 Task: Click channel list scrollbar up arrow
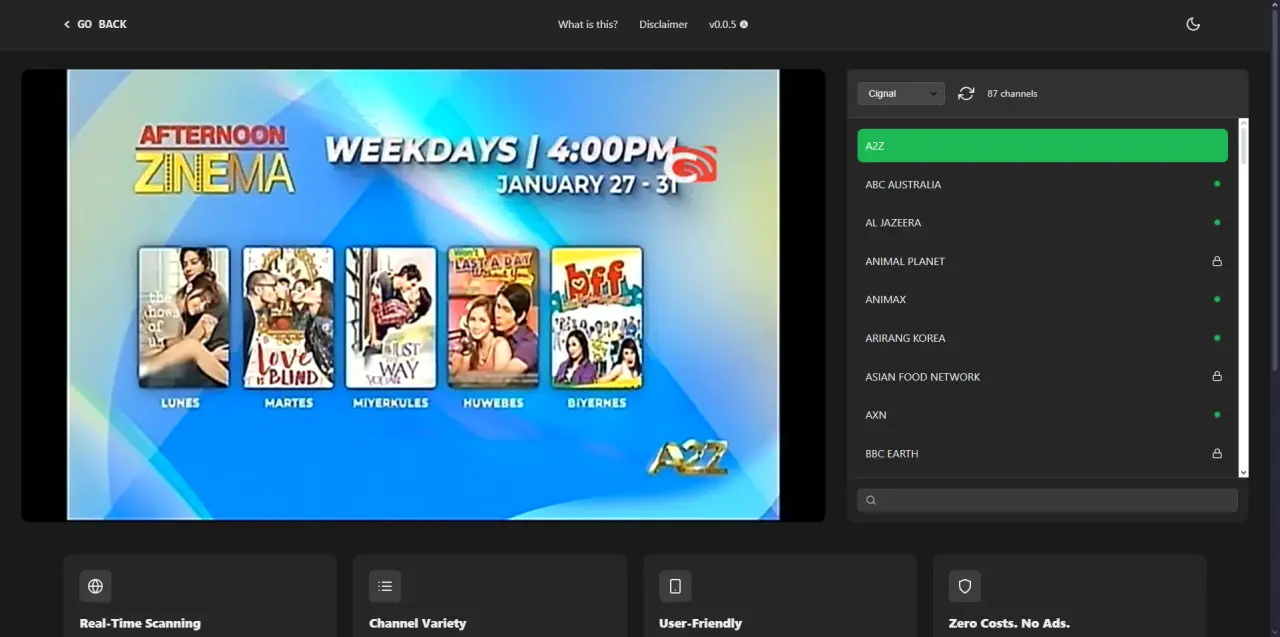tap(1243, 124)
